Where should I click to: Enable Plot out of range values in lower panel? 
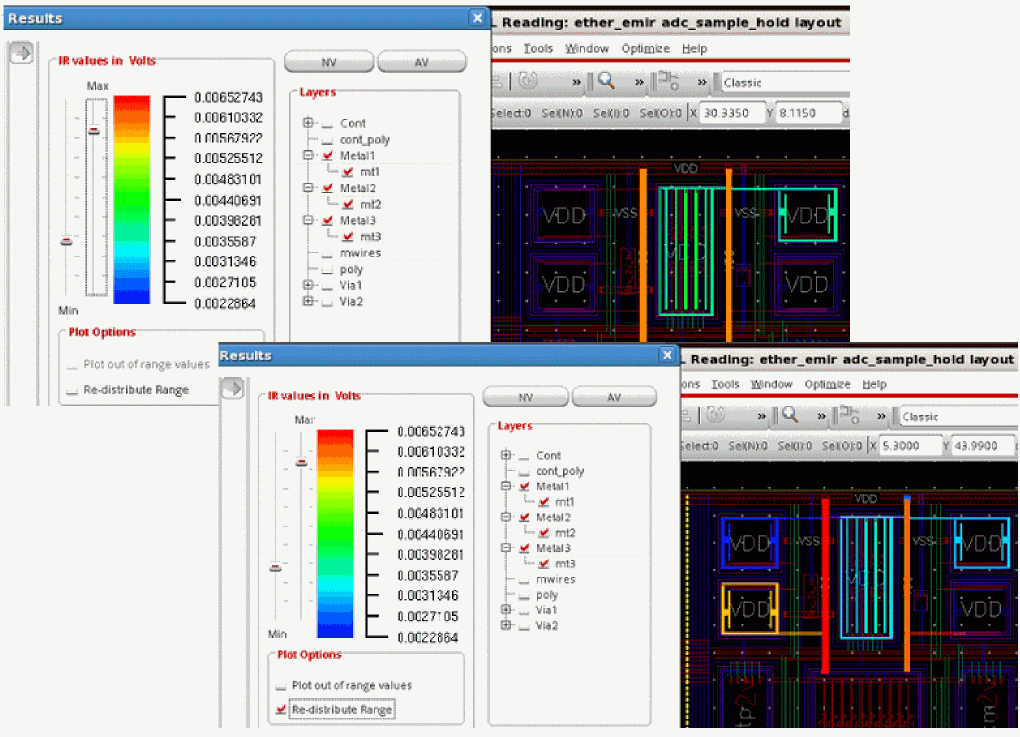(281, 686)
